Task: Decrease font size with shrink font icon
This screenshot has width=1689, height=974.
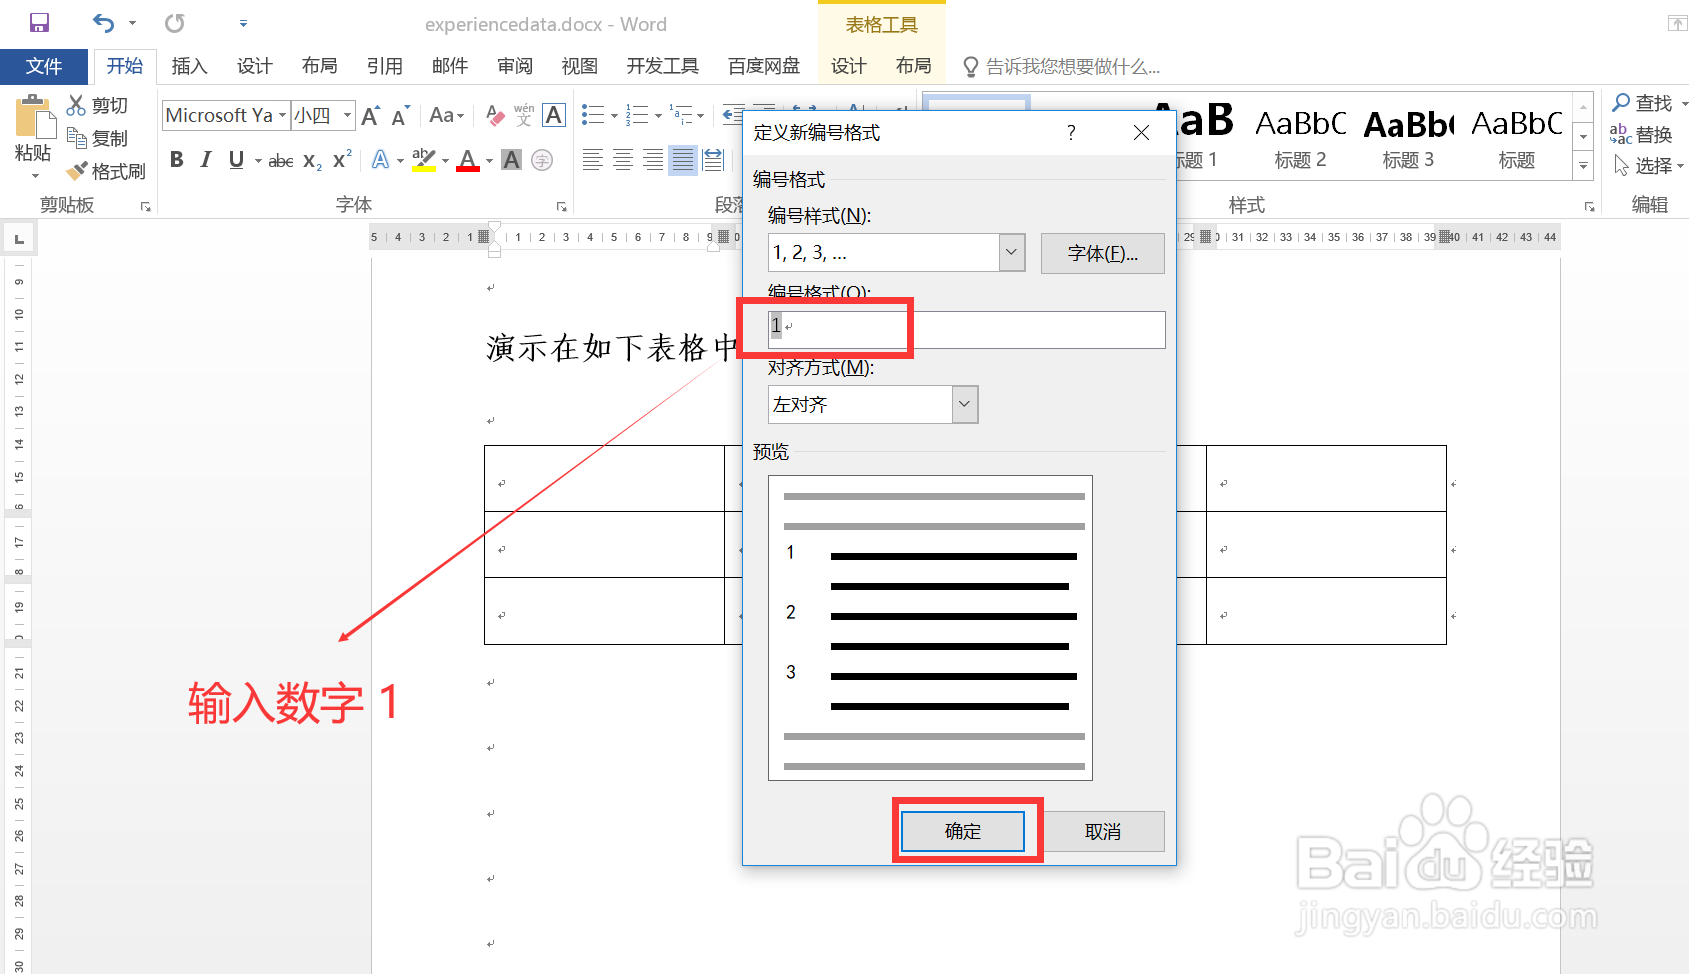Action: tap(400, 116)
